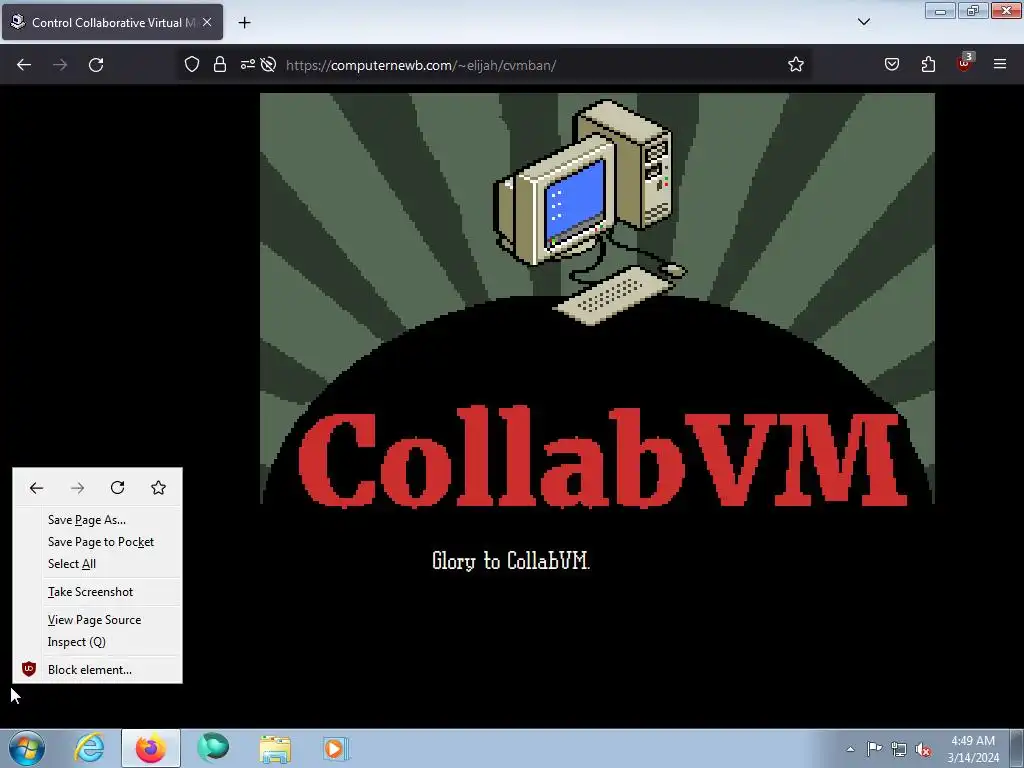The height and width of the screenshot is (768, 1024).
Task: Go back using the toolbar back arrow
Action: coord(24,65)
